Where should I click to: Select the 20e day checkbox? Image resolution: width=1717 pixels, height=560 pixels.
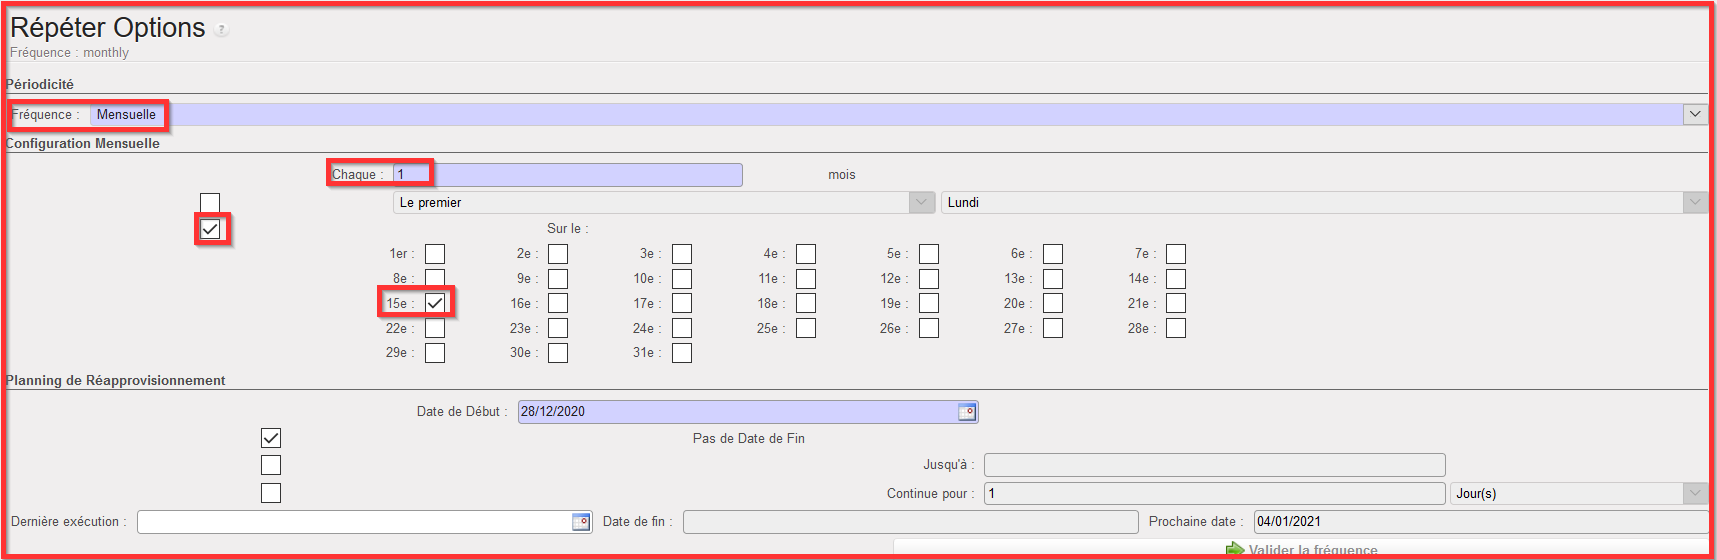coord(1053,303)
